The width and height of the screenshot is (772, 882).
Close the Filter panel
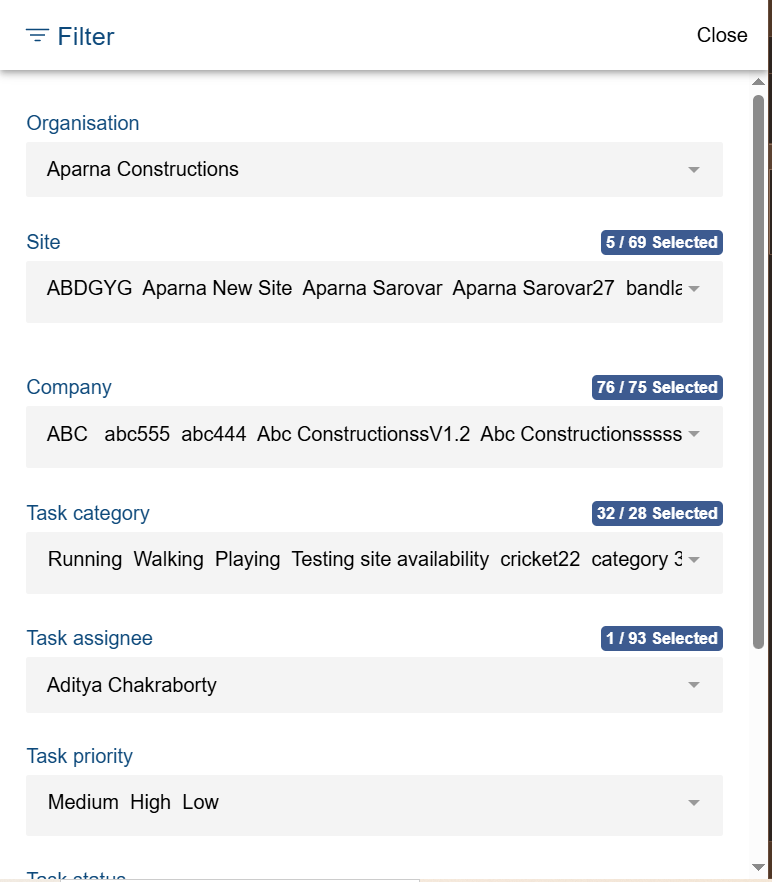tap(721, 35)
